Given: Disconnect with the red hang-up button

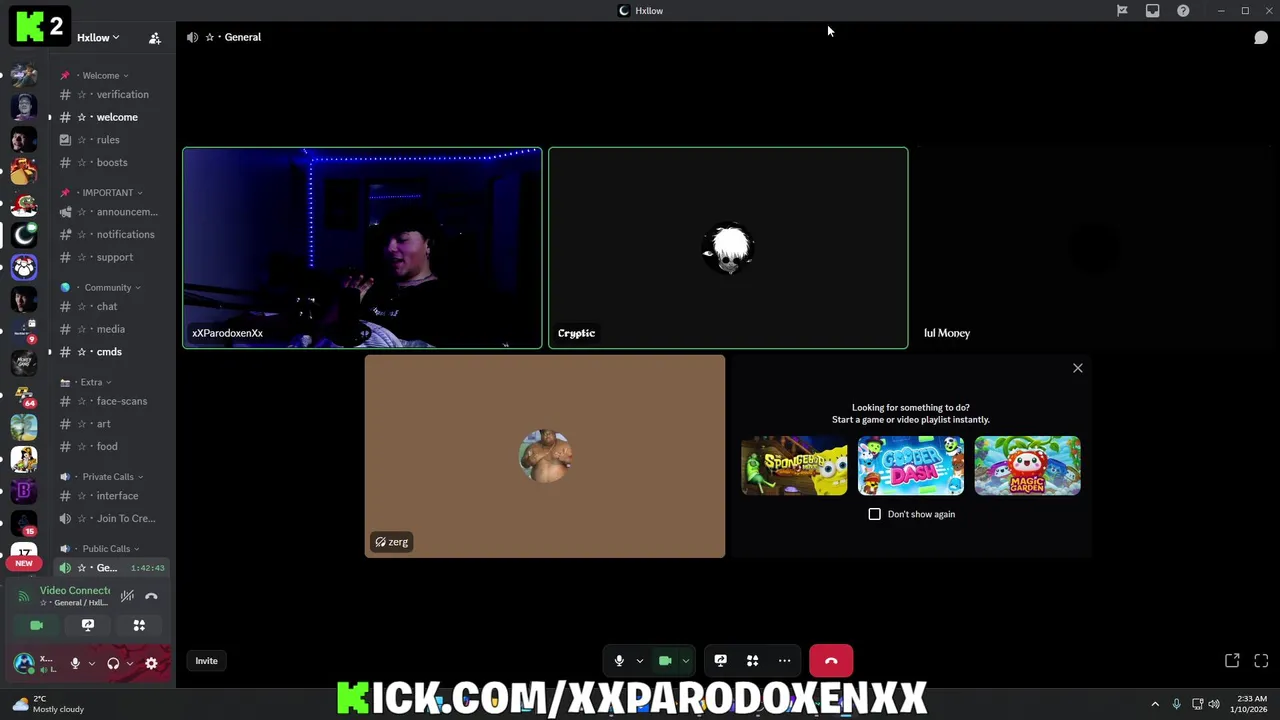Looking at the screenshot, I should pyautogui.click(x=831, y=661).
